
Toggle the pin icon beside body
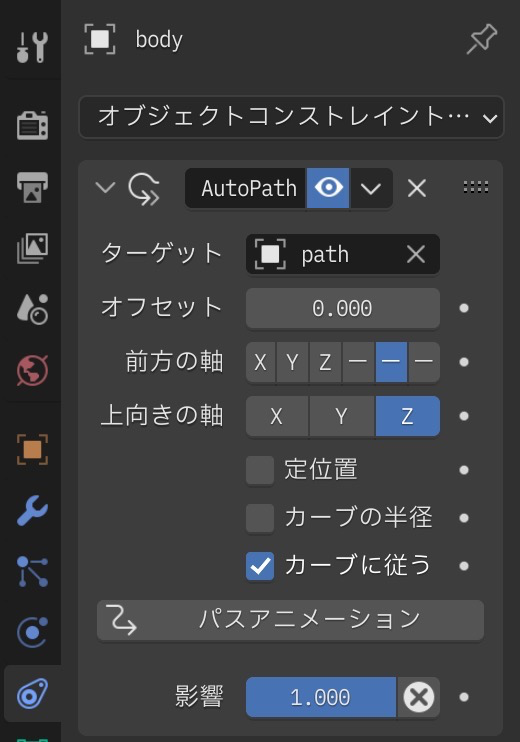pyautogui.click(x=482, y=39)
